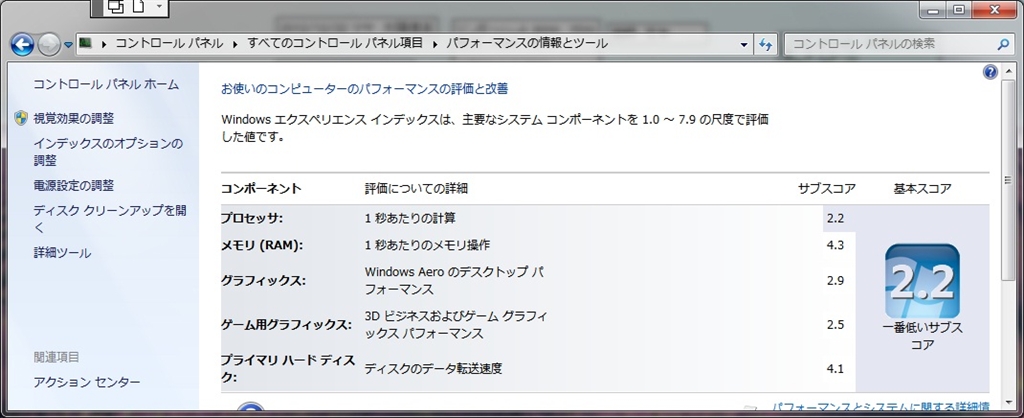Screen dimensions: 1024x418
Task: Open the address bar history dropdown
Action: [x=744, y=44]
